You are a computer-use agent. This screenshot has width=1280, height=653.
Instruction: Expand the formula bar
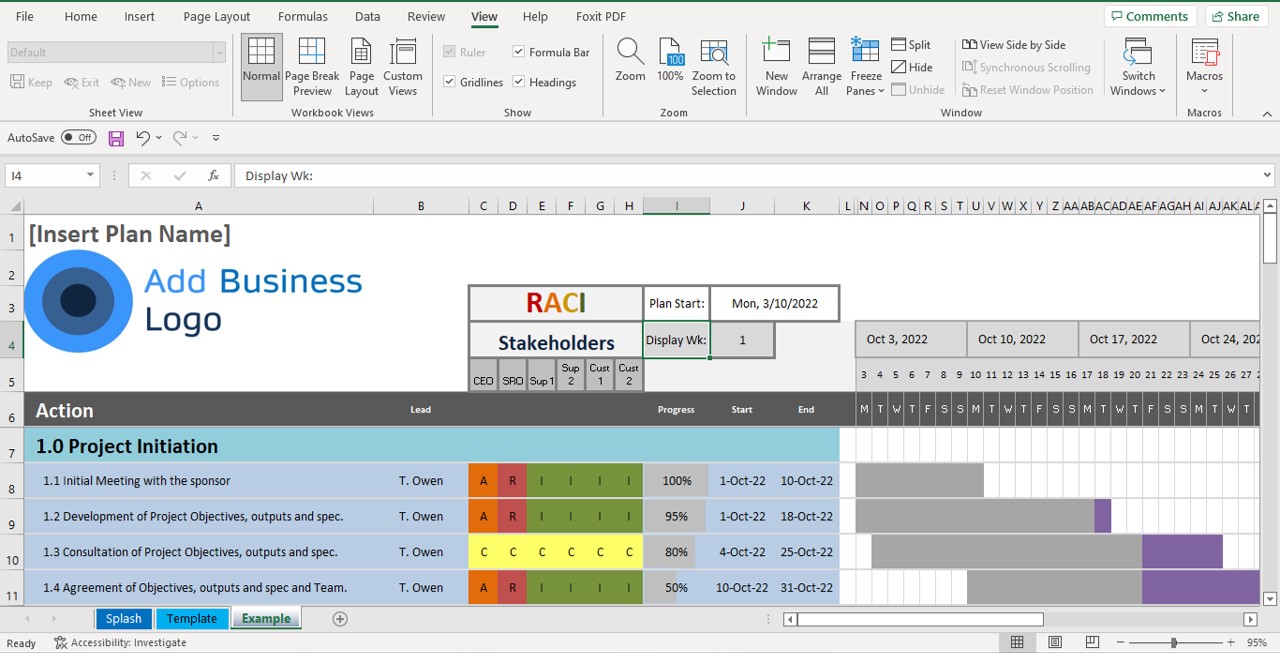tap(1268, 175)
